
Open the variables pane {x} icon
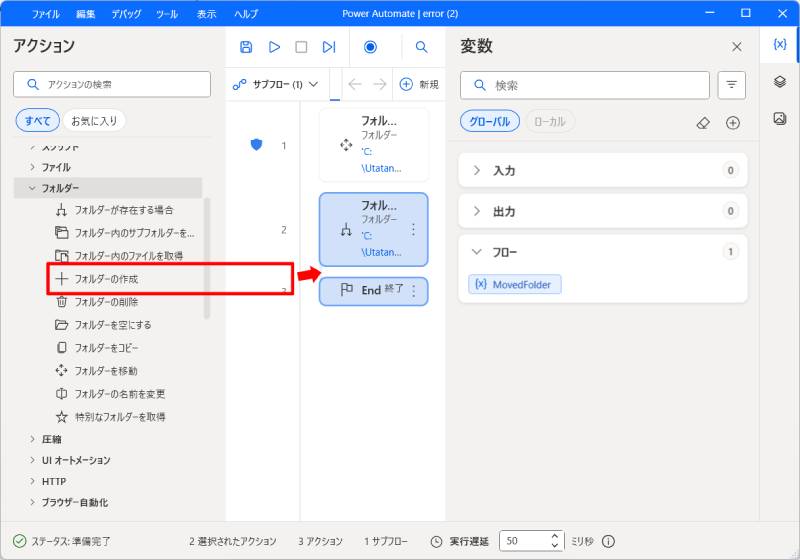tap(780, 44)
